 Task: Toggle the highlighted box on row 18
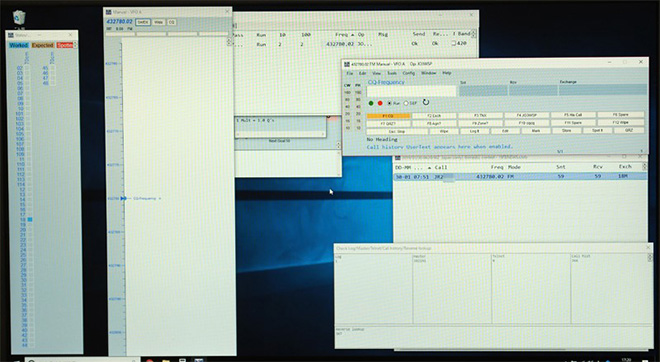tap(30, 220)
